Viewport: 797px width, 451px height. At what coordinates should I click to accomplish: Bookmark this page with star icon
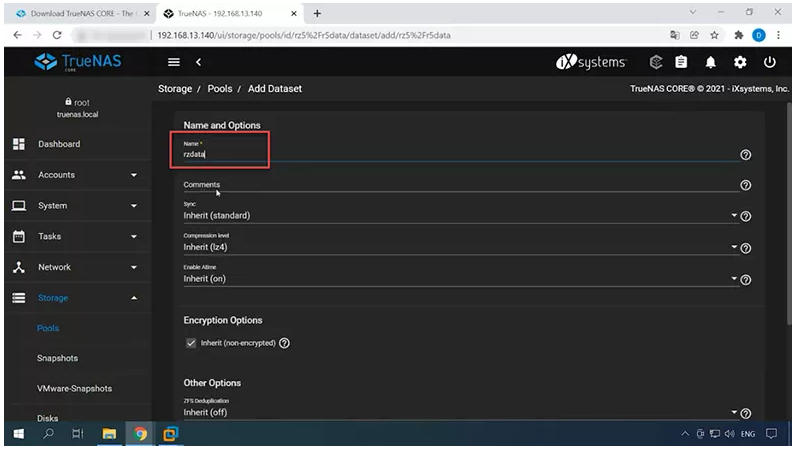click(x=714, y=35)
